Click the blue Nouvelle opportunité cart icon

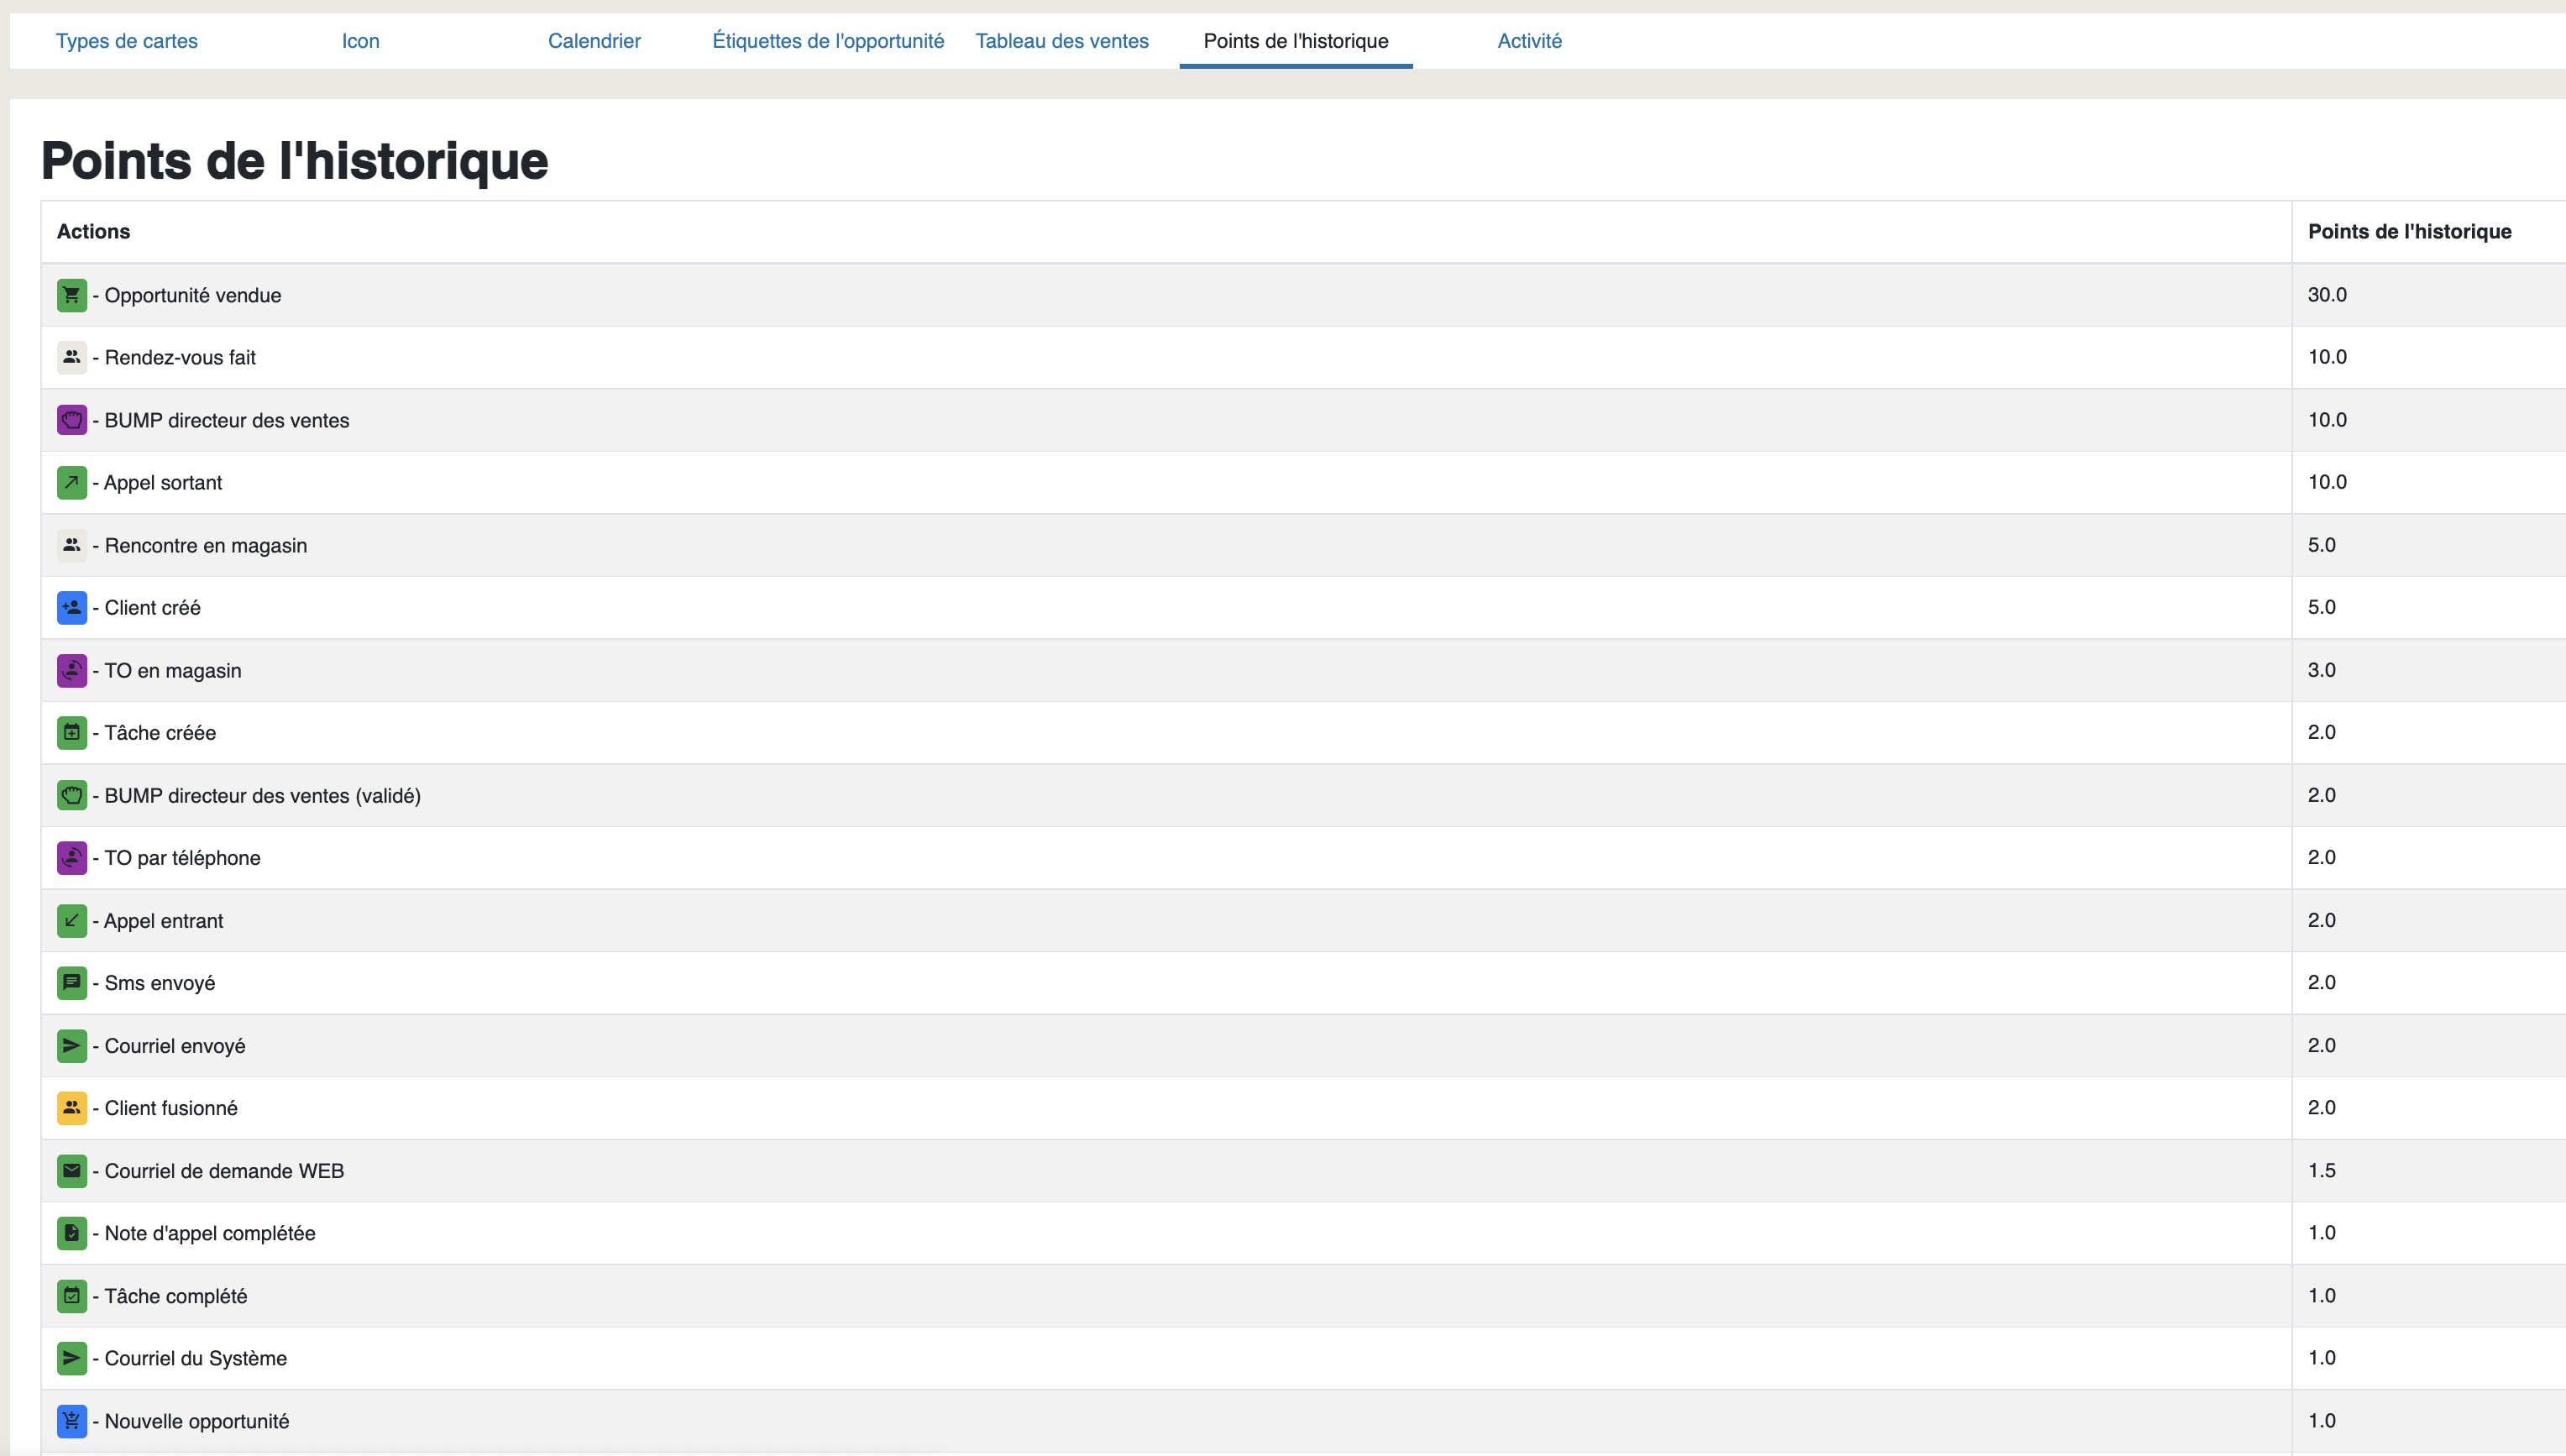pyautogui.click(x=72, y=1421)
